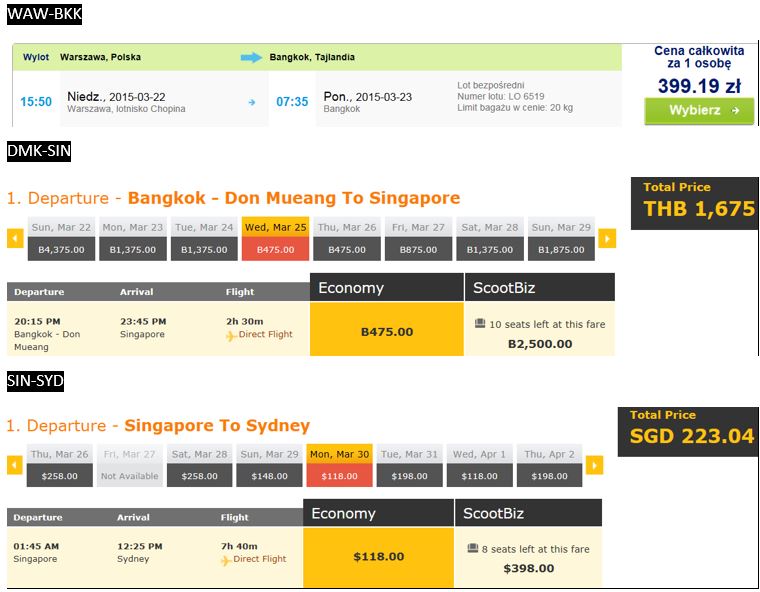The image size is (760, 592).
Task: Click the green Wybierz button
Action: click(x=699, y=111)
